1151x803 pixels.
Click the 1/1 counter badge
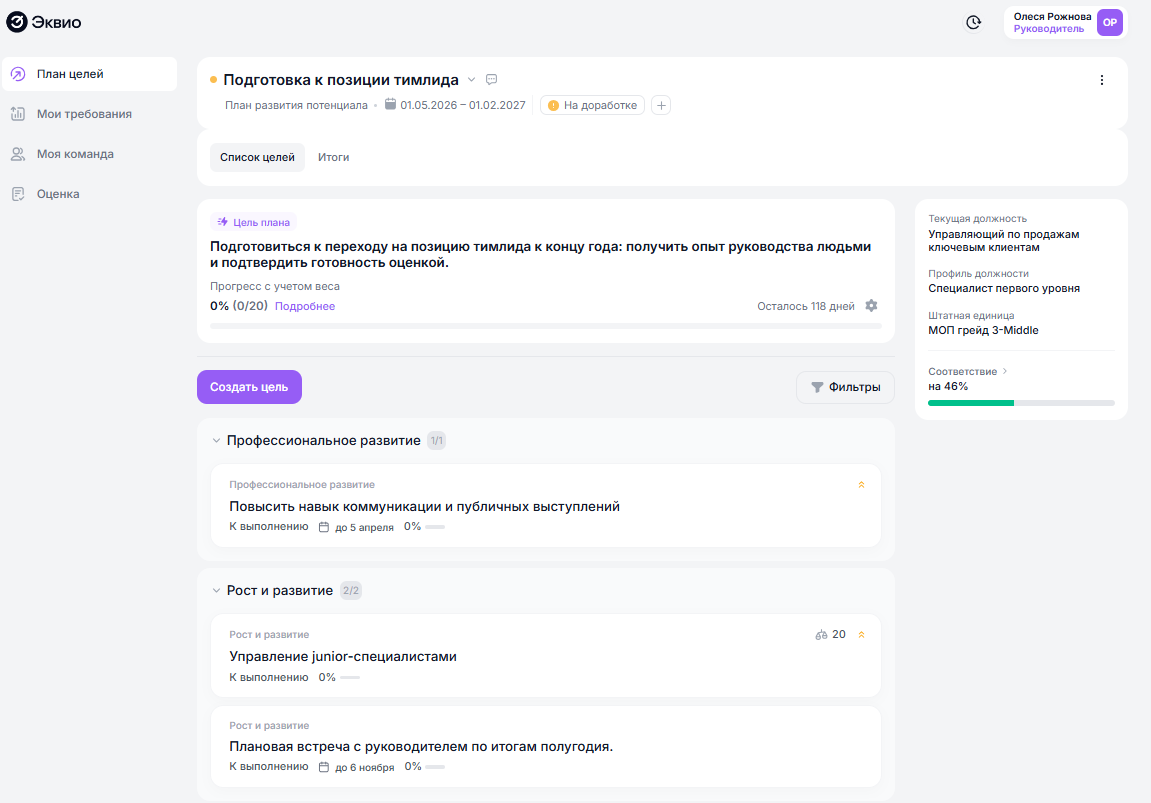(x=437, y=440)
